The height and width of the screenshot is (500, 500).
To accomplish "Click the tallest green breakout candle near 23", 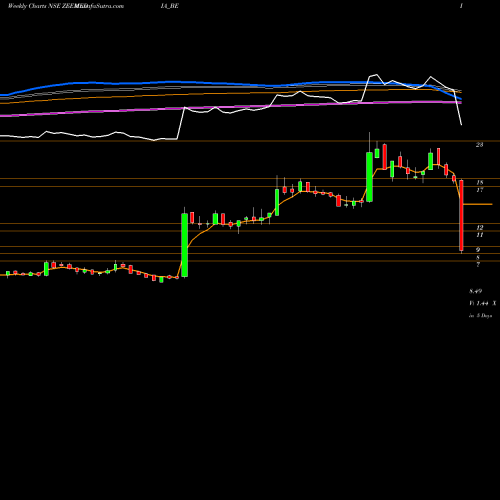I will click(369, 177).
